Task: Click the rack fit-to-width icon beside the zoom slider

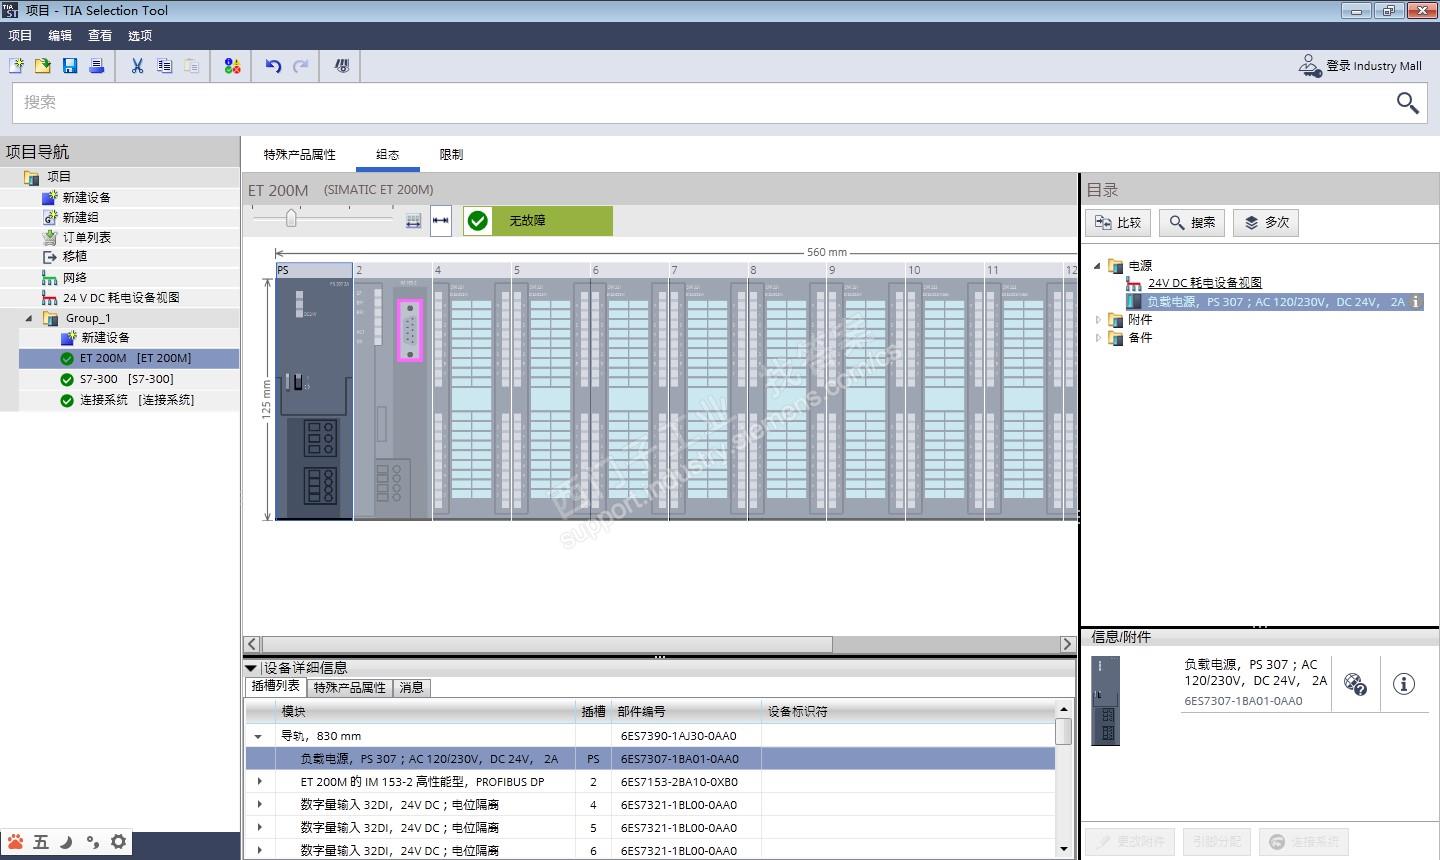Action: pos(413,221)
